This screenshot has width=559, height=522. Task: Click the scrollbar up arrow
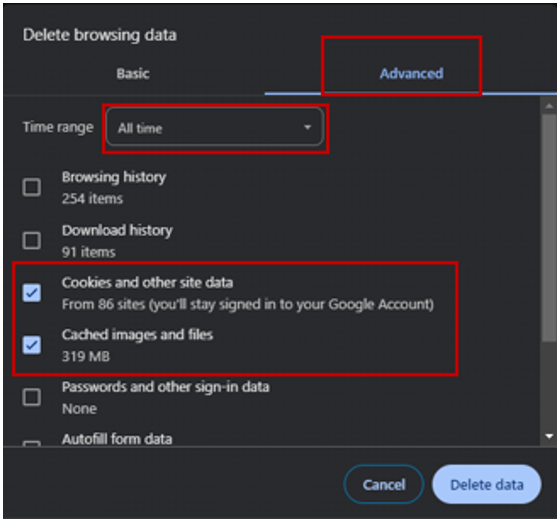(x=549, y=106)
